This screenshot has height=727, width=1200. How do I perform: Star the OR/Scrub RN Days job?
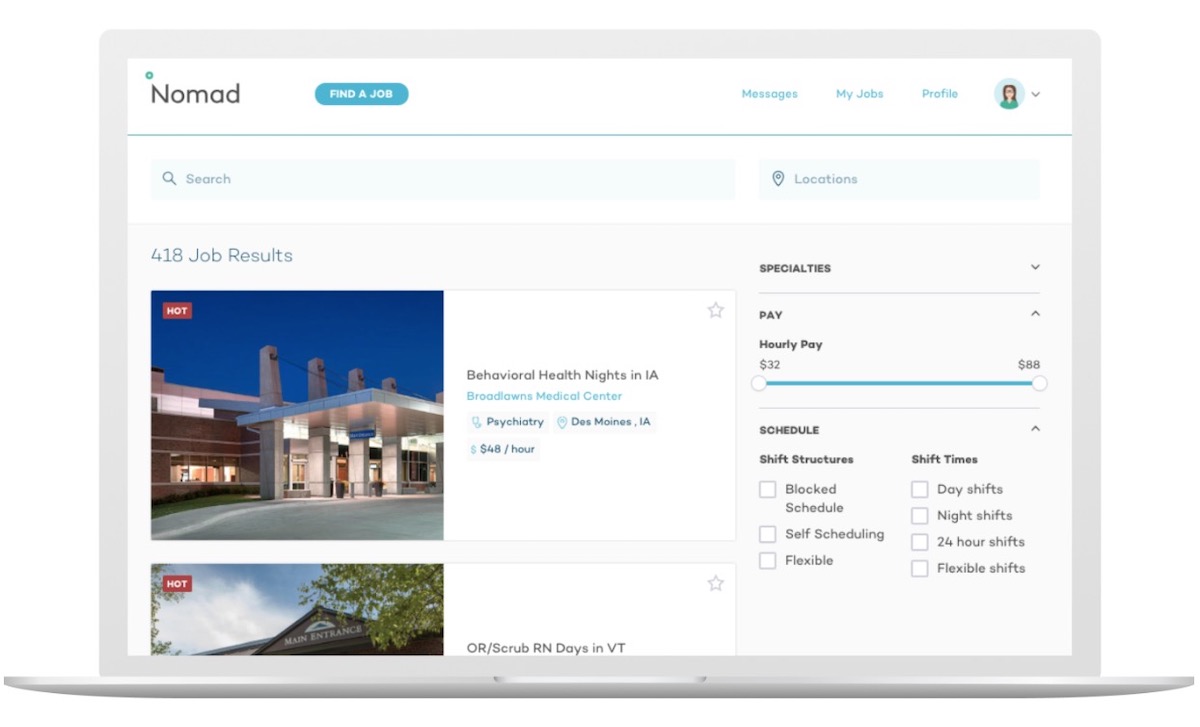point(716,583)
